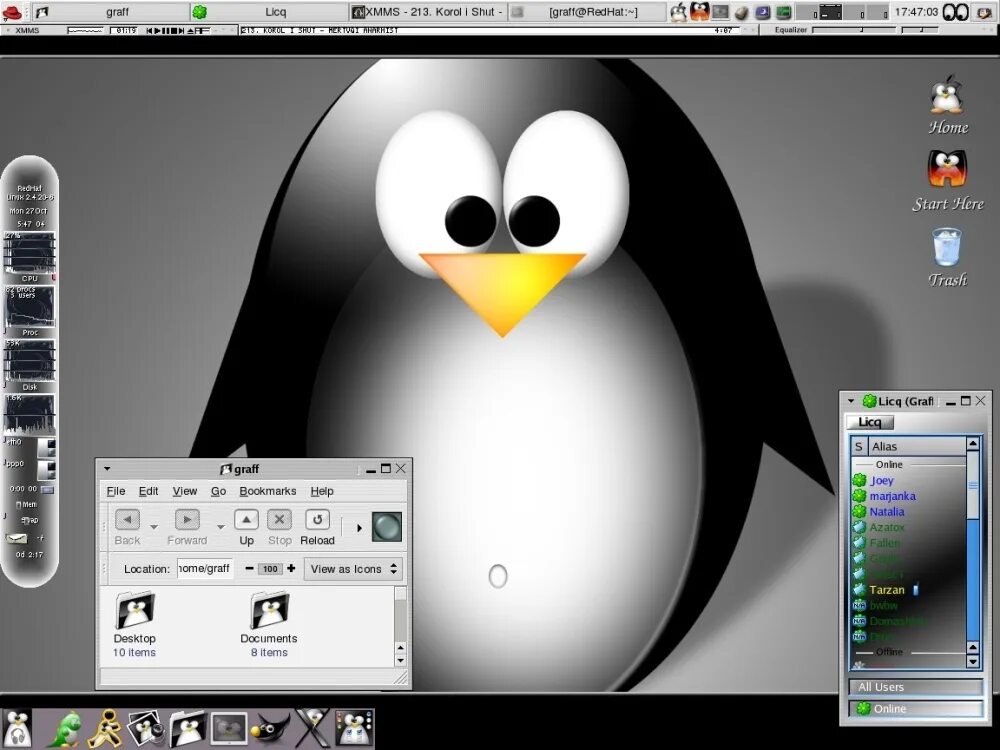Launch the penguin headphones dock icon
The image size is (1000, 750).
tap(18, 728)
